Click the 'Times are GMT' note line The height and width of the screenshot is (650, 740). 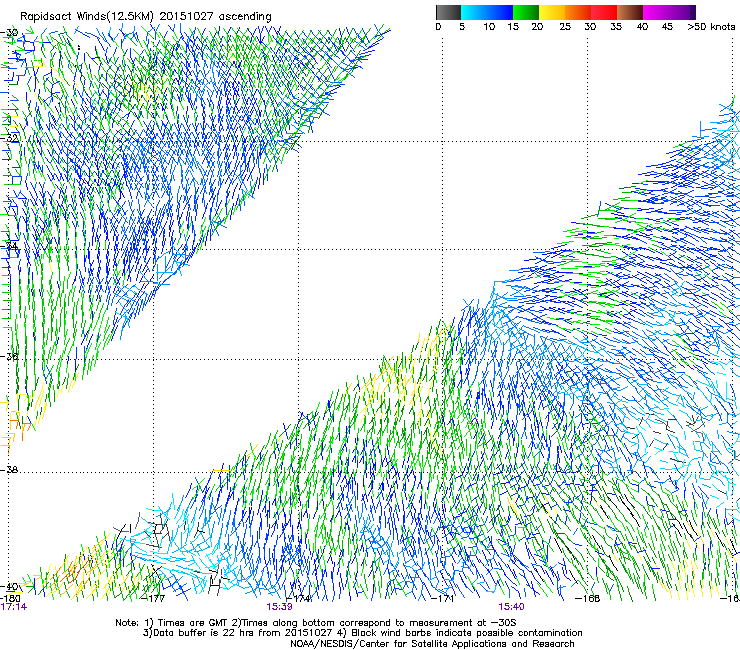pos(316,623)
